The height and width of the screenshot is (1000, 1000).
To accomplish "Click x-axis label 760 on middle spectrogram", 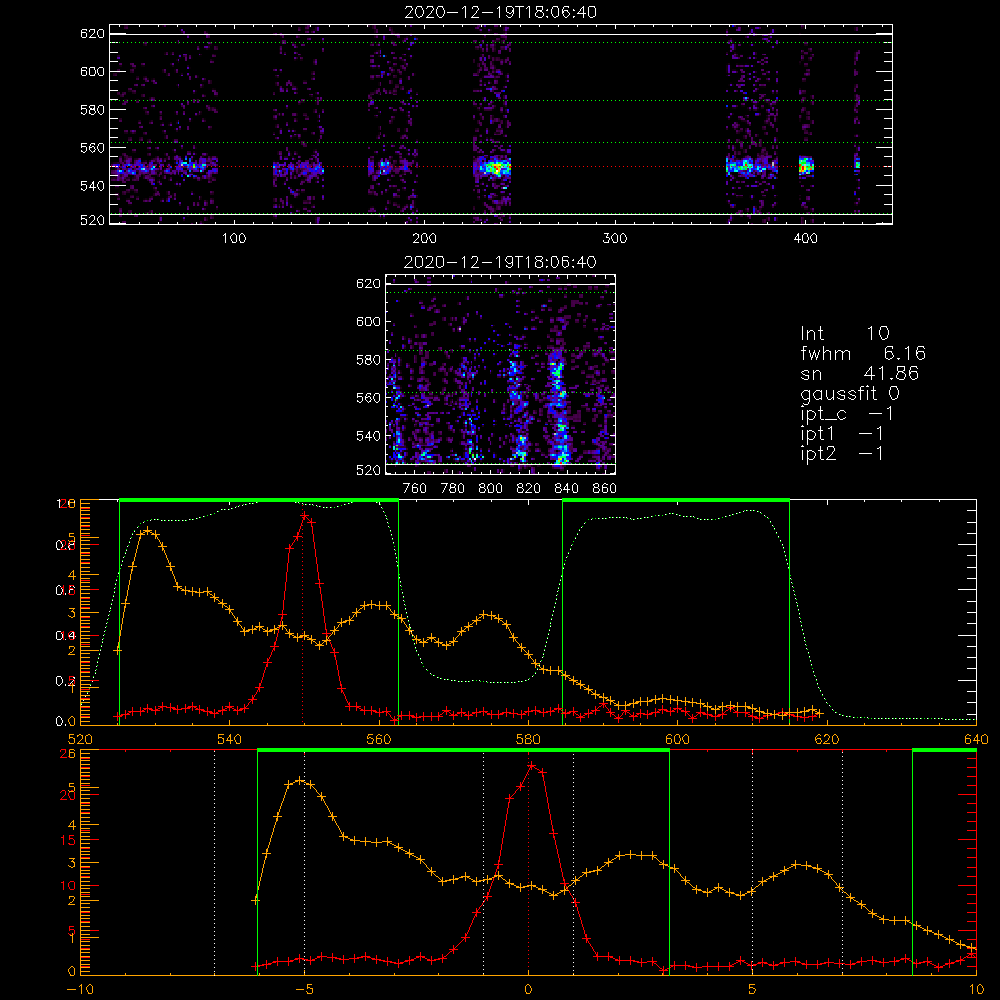I will coord(415,488).
